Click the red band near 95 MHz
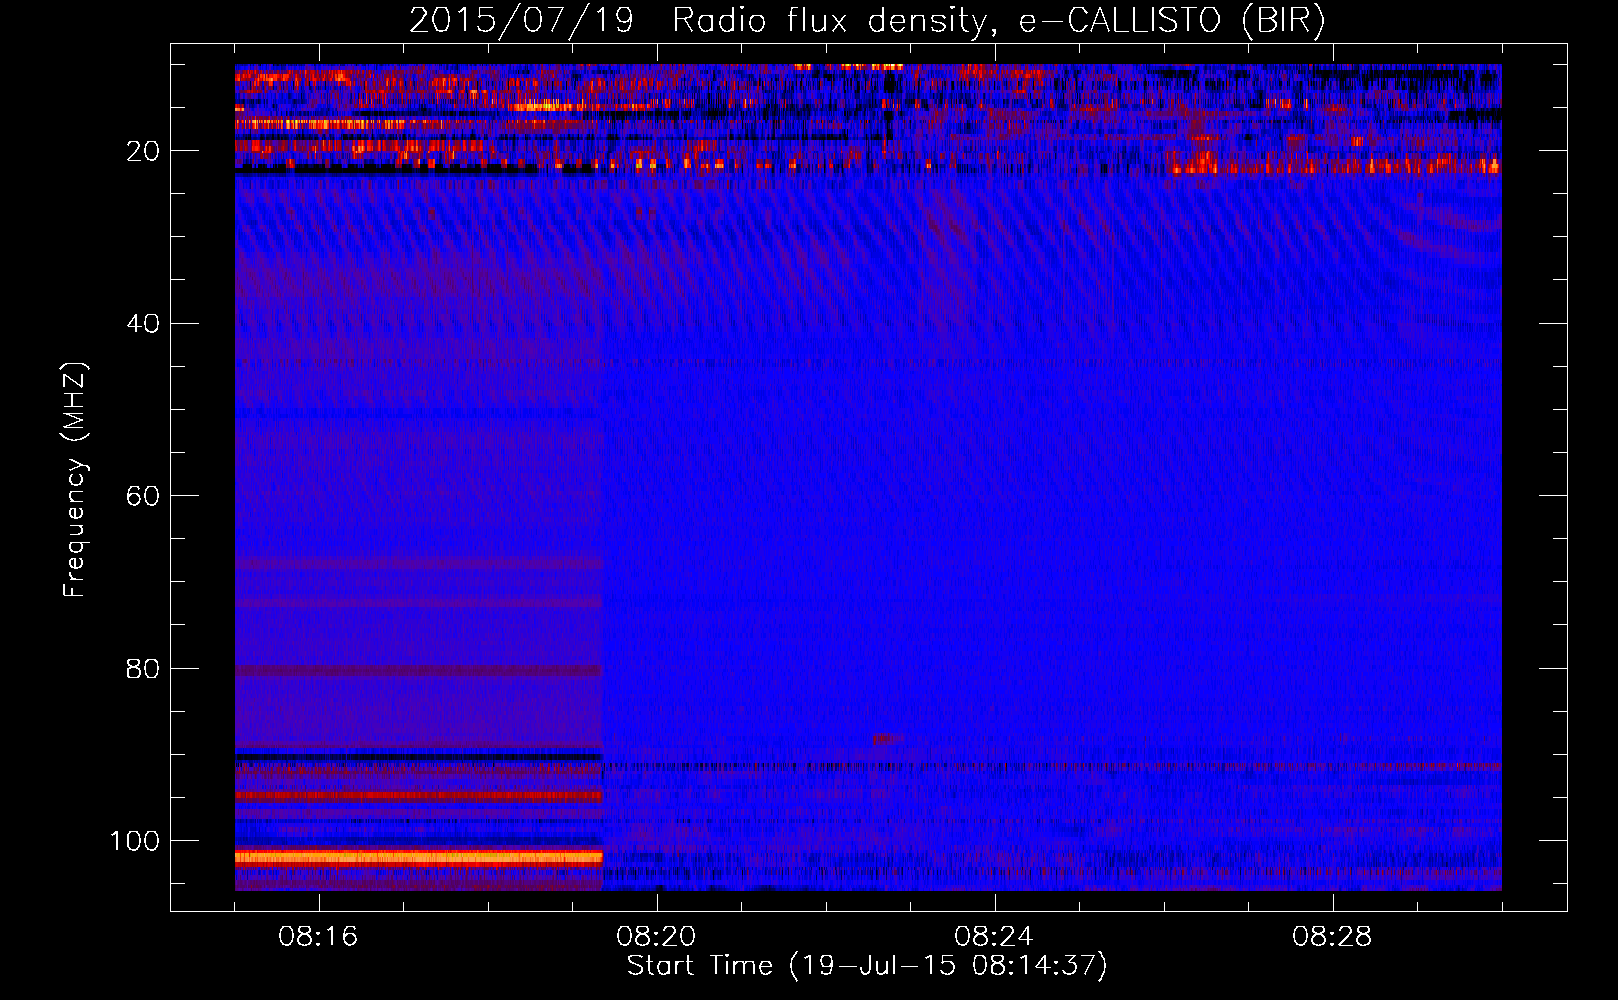1618x1000 pixels. pos(418,797)
